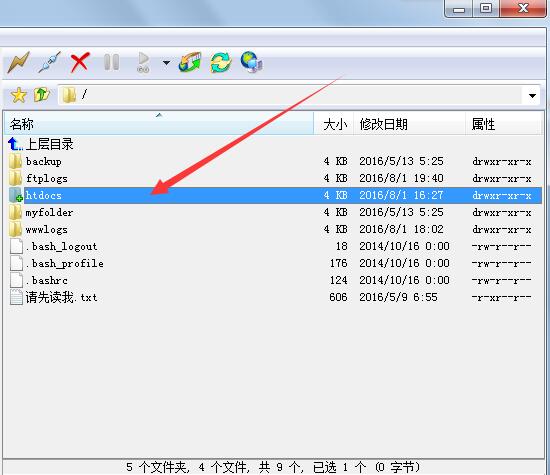Select the wwwlogs folder
This screenshot has height=475, width=550.
tap(46, 230)
